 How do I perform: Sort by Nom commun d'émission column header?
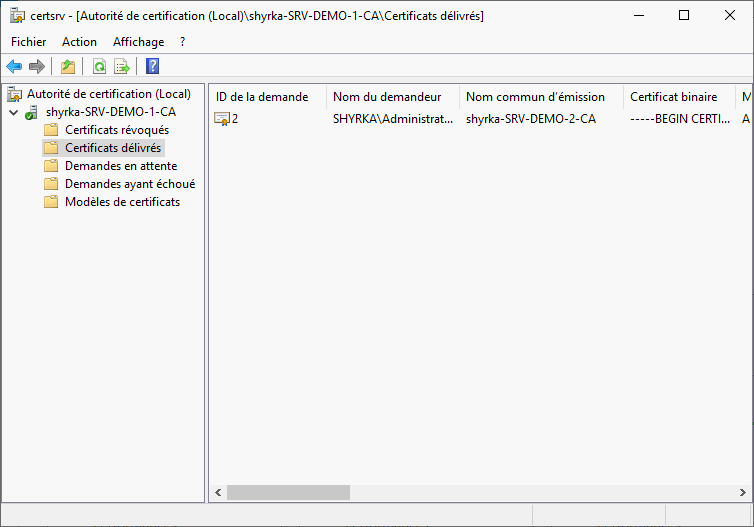(535, 97)
